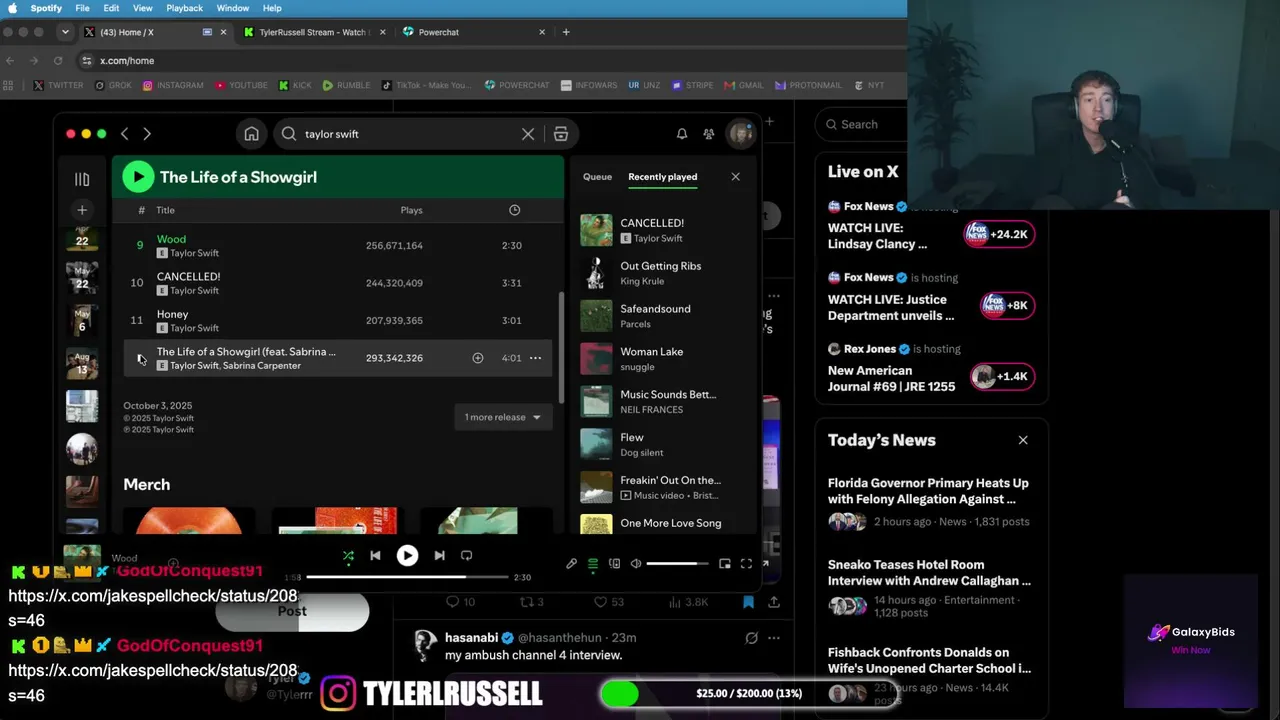The height and width of the screenshot is (720, 1280).
Task: Open Connect to a device icon
Action: coord(614,564)
